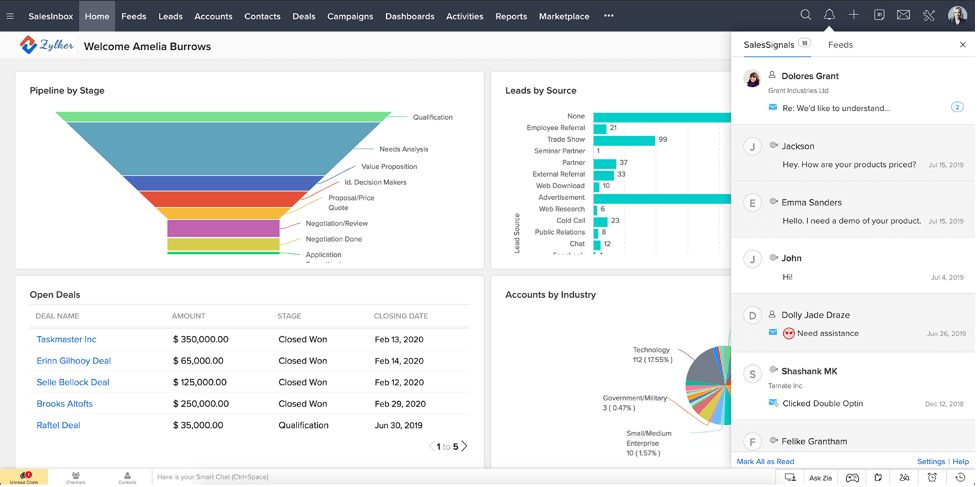
Task: Click the Zylker company logo
Action: 46,45
